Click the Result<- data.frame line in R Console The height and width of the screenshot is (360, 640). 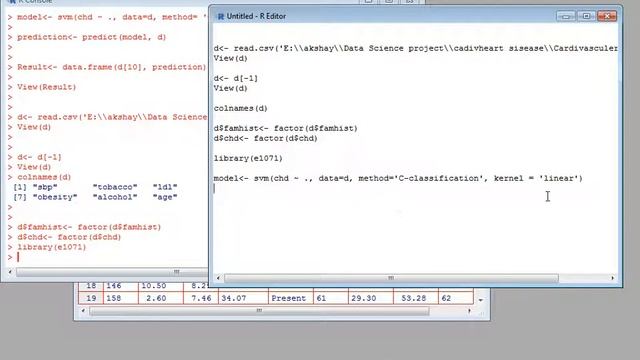coord(112,67)
